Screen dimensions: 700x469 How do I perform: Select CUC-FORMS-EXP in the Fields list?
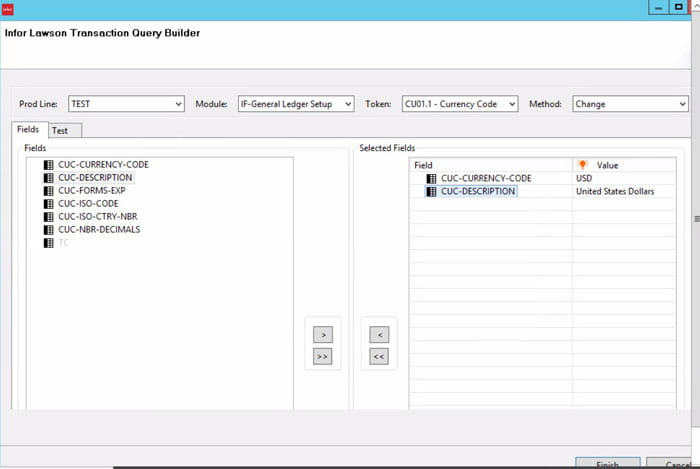tap(92, 191)
